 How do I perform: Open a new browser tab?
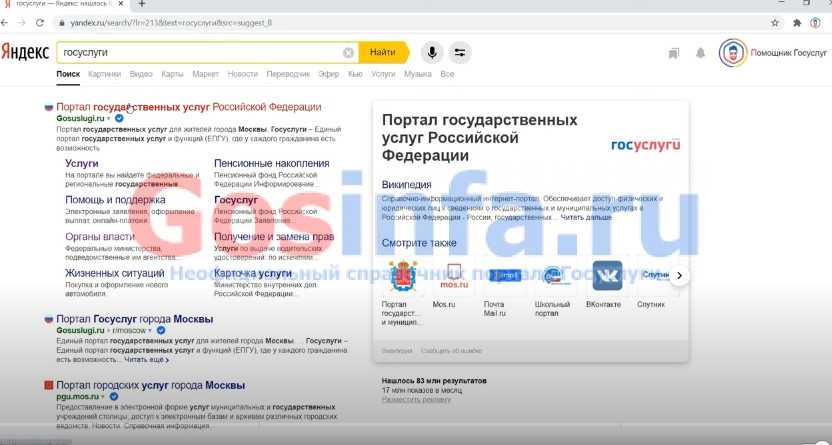coord(141,5)
